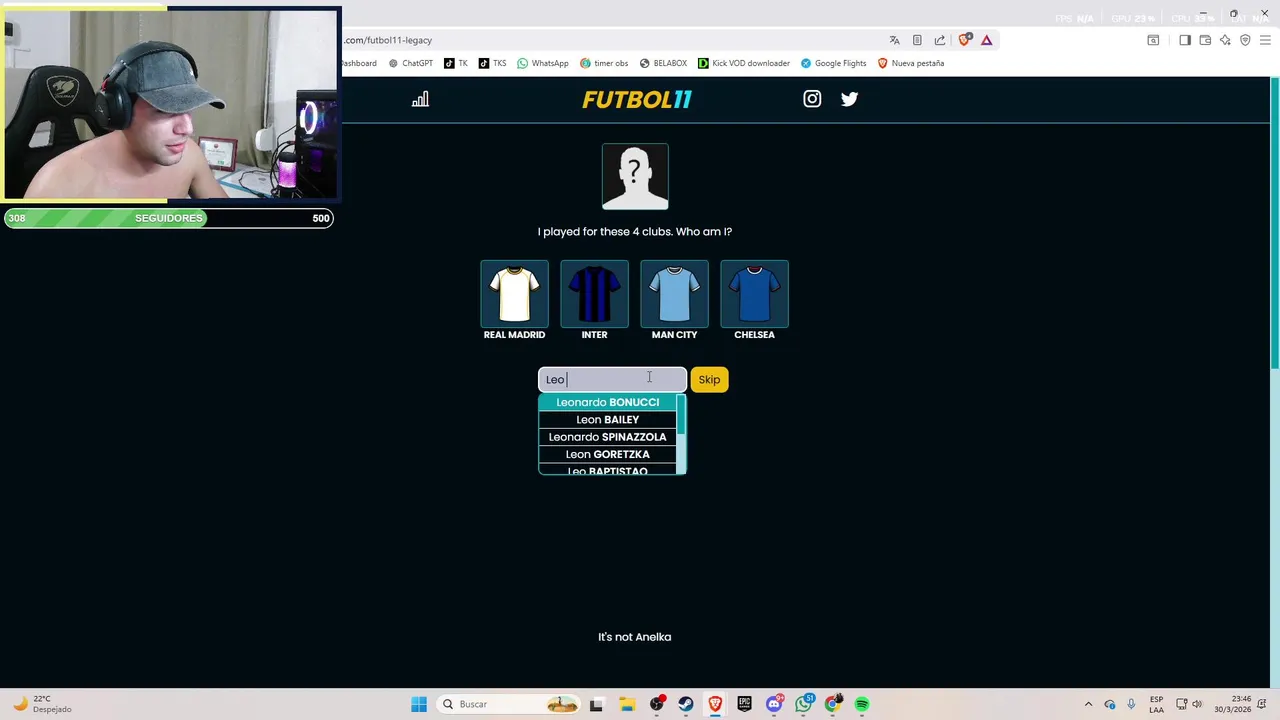
Task: Open the translate page icon
Action: (x=894, y=40)
